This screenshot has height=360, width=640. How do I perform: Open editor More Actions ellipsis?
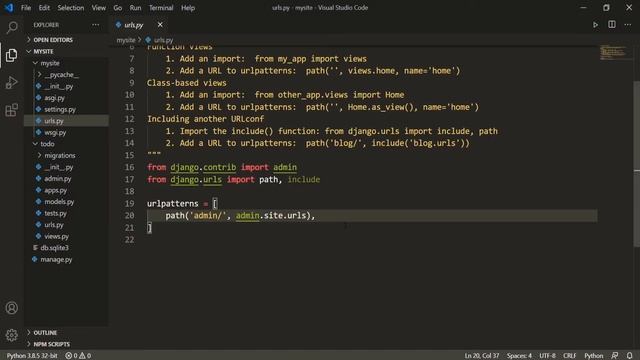(x=628, y=25)
